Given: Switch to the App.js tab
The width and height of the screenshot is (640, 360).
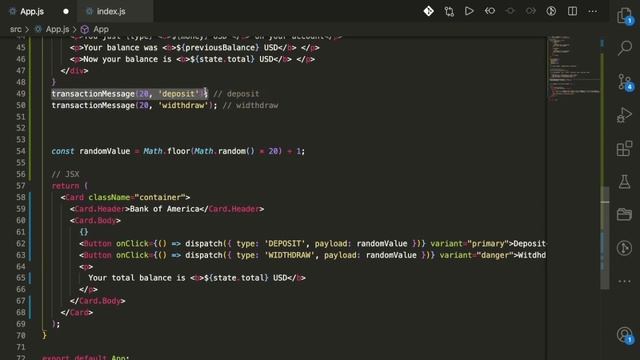Looking at the screenshot, I should (x=32, y=11).
